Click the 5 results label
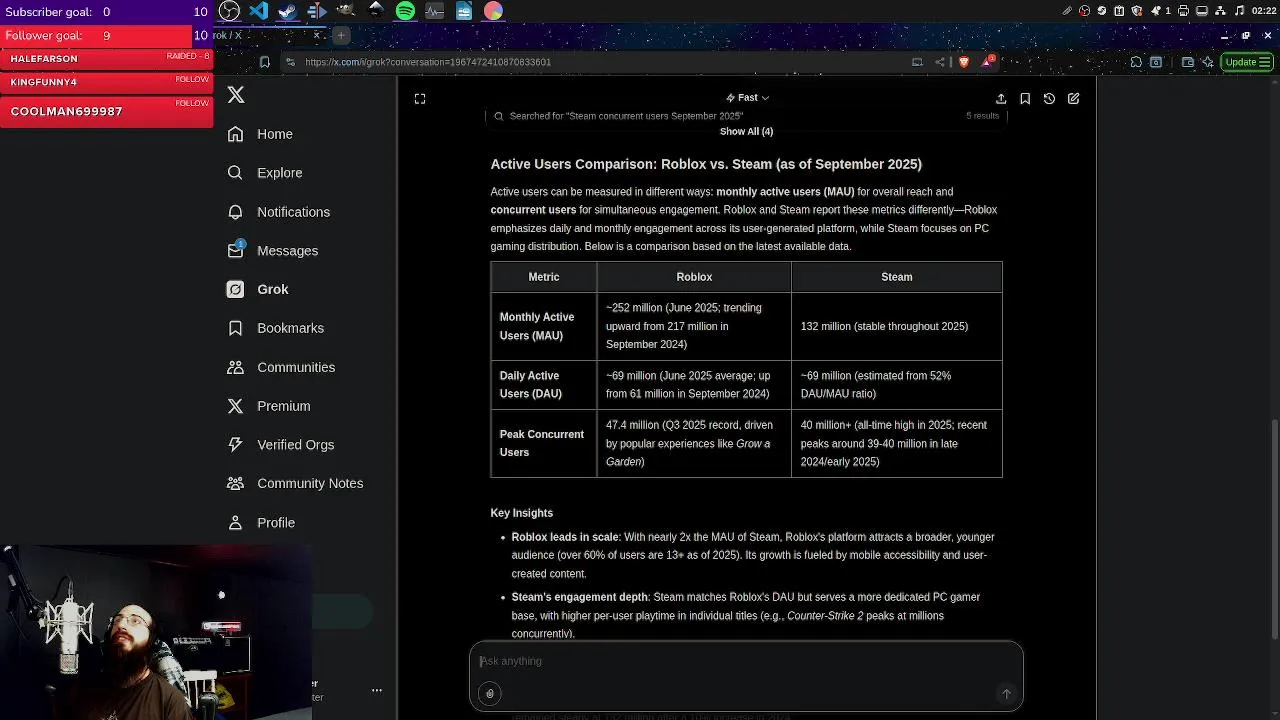Viewport: 1280px width, 720px height. point(982,116)
